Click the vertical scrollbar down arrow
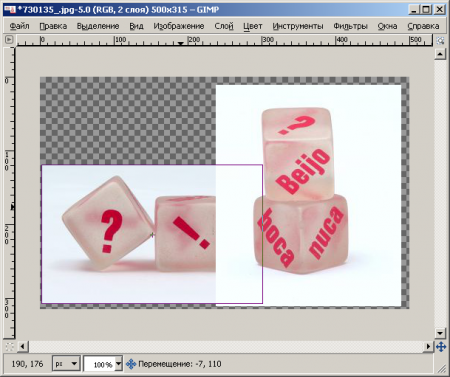 coord(440,333)
